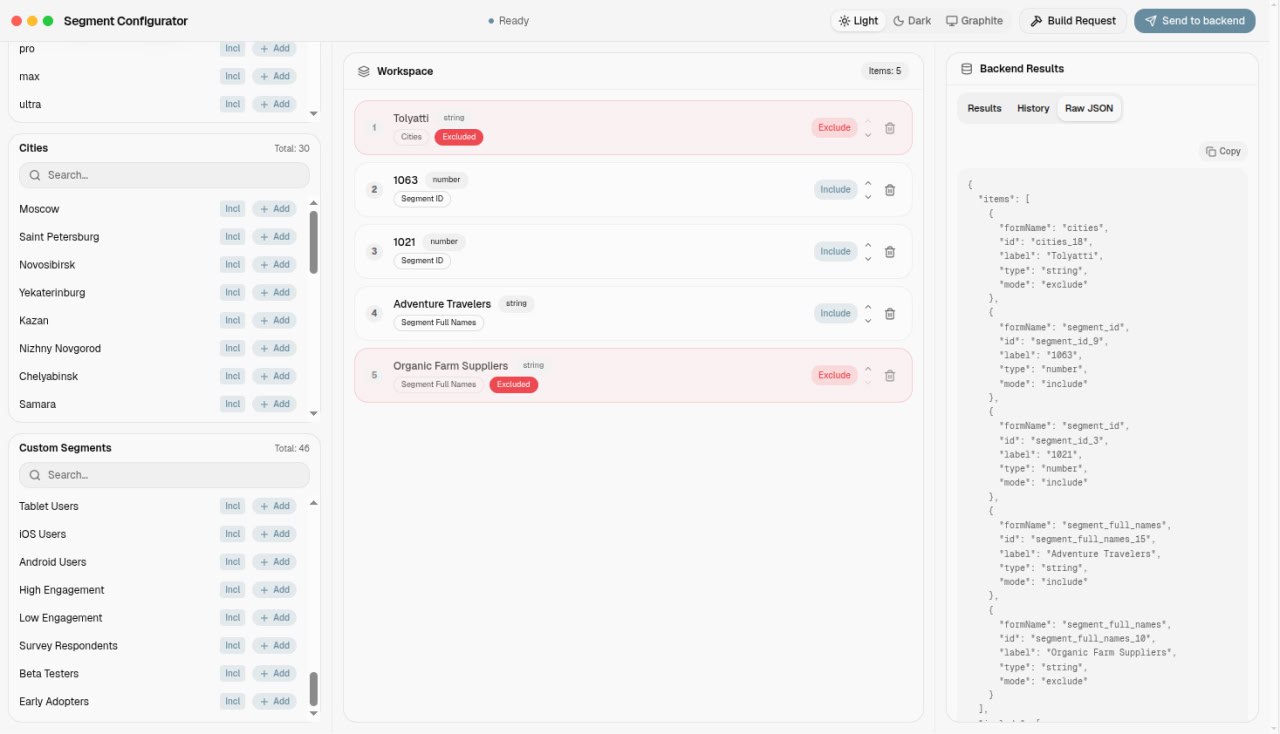Send configuration to backend

click(x=1195, y=21)
